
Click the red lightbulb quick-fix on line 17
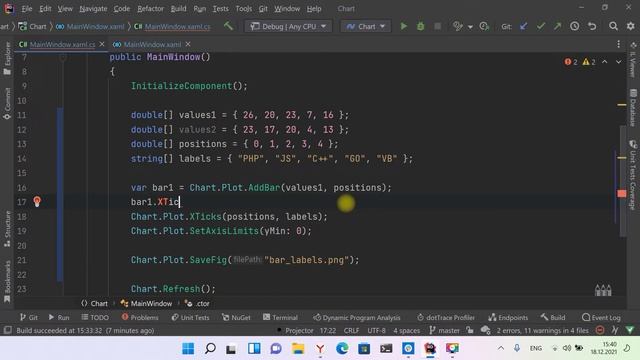[x=37, y=201]
